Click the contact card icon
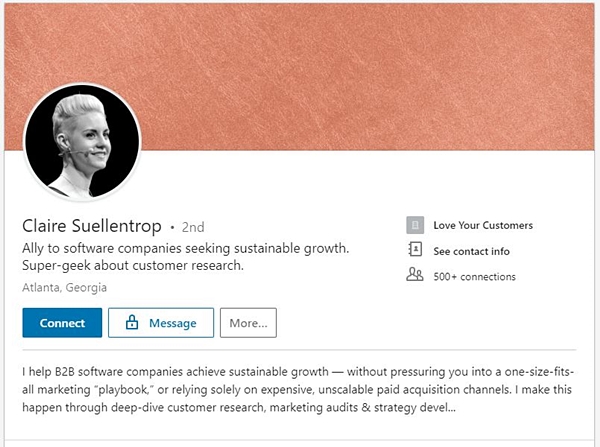600x447 pixels. [415, 250]
